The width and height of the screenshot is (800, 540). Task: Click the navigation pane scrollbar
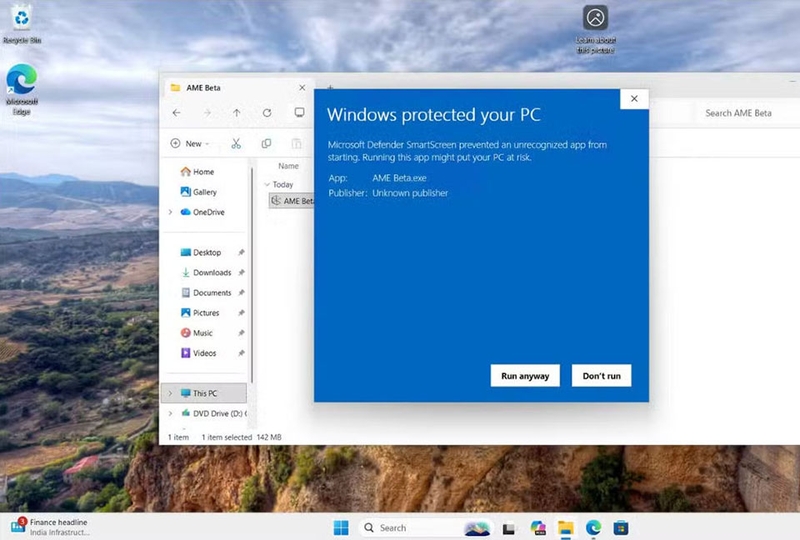click(x=252, y=276)
